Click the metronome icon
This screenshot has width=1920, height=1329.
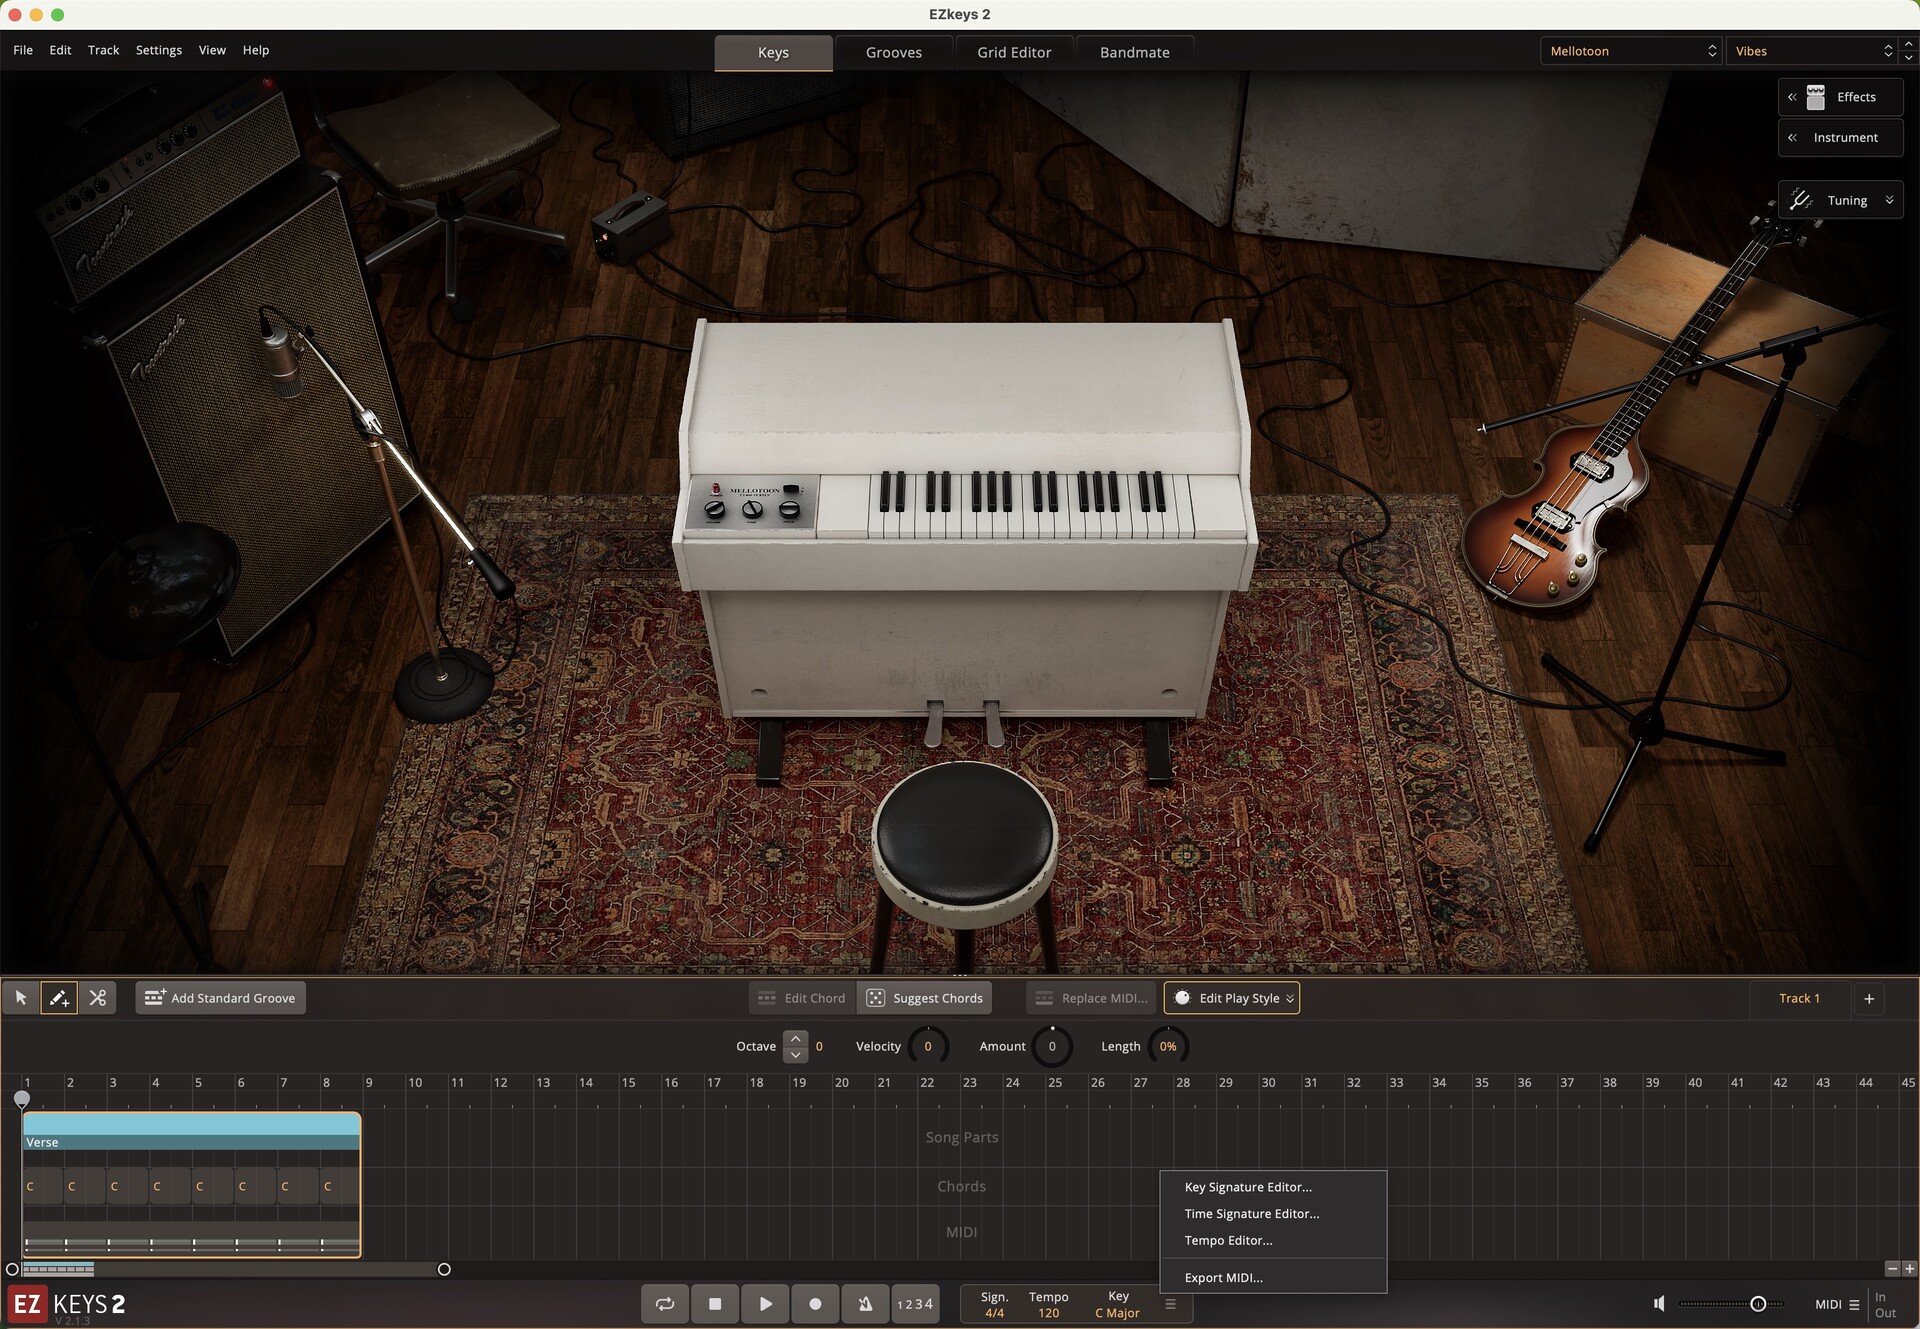pos(865,1304)
